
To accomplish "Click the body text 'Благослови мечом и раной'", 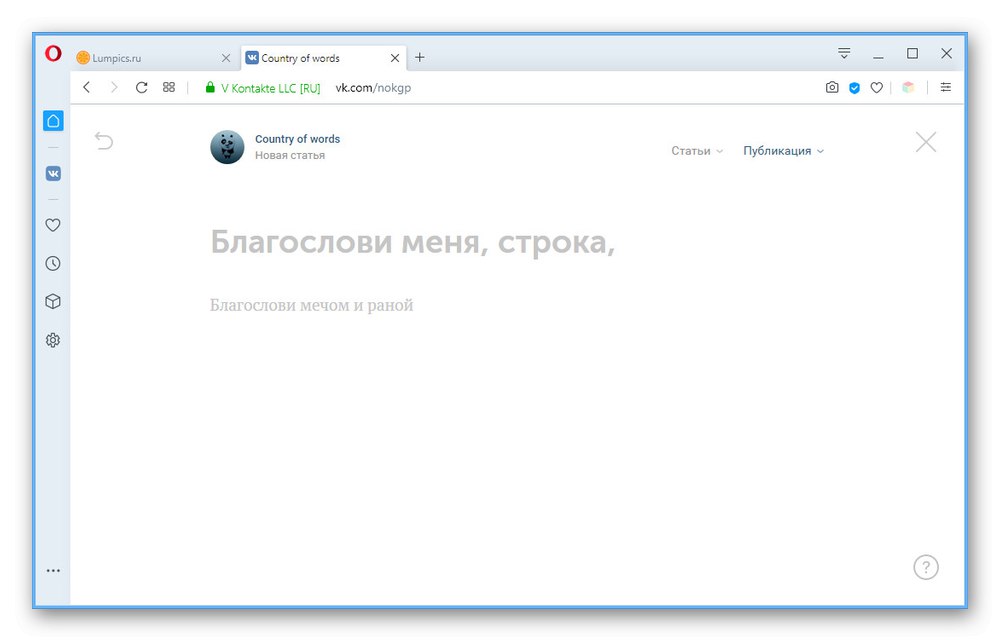I will (x=311, y=306).
